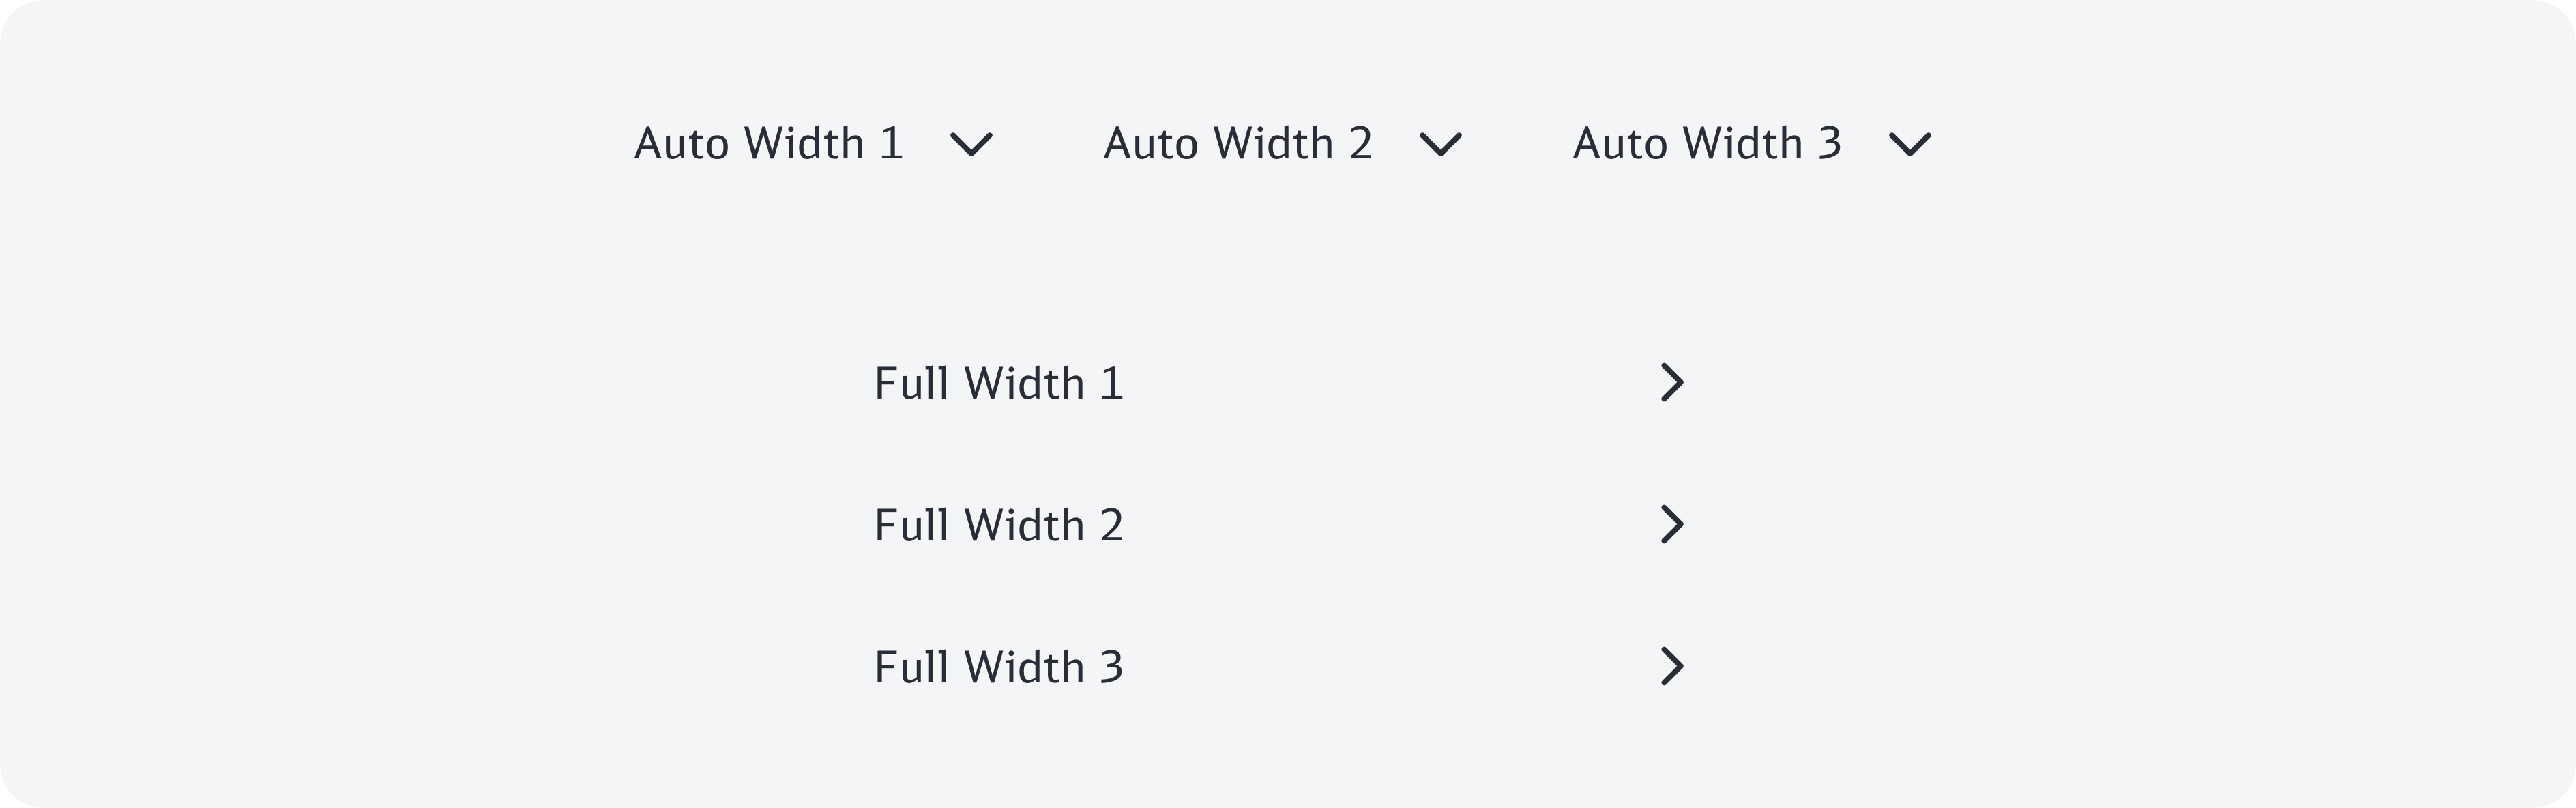Image resolution: width=2576 pixels, height=808 pixels.
Task: Select the Auto Width 1 text label
Action: pos(768,144)
